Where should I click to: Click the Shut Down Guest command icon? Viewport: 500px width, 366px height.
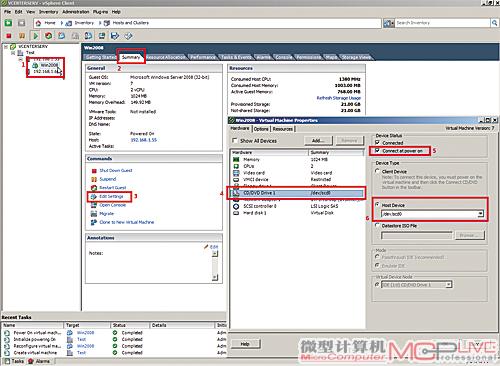(x=94, y=171)
